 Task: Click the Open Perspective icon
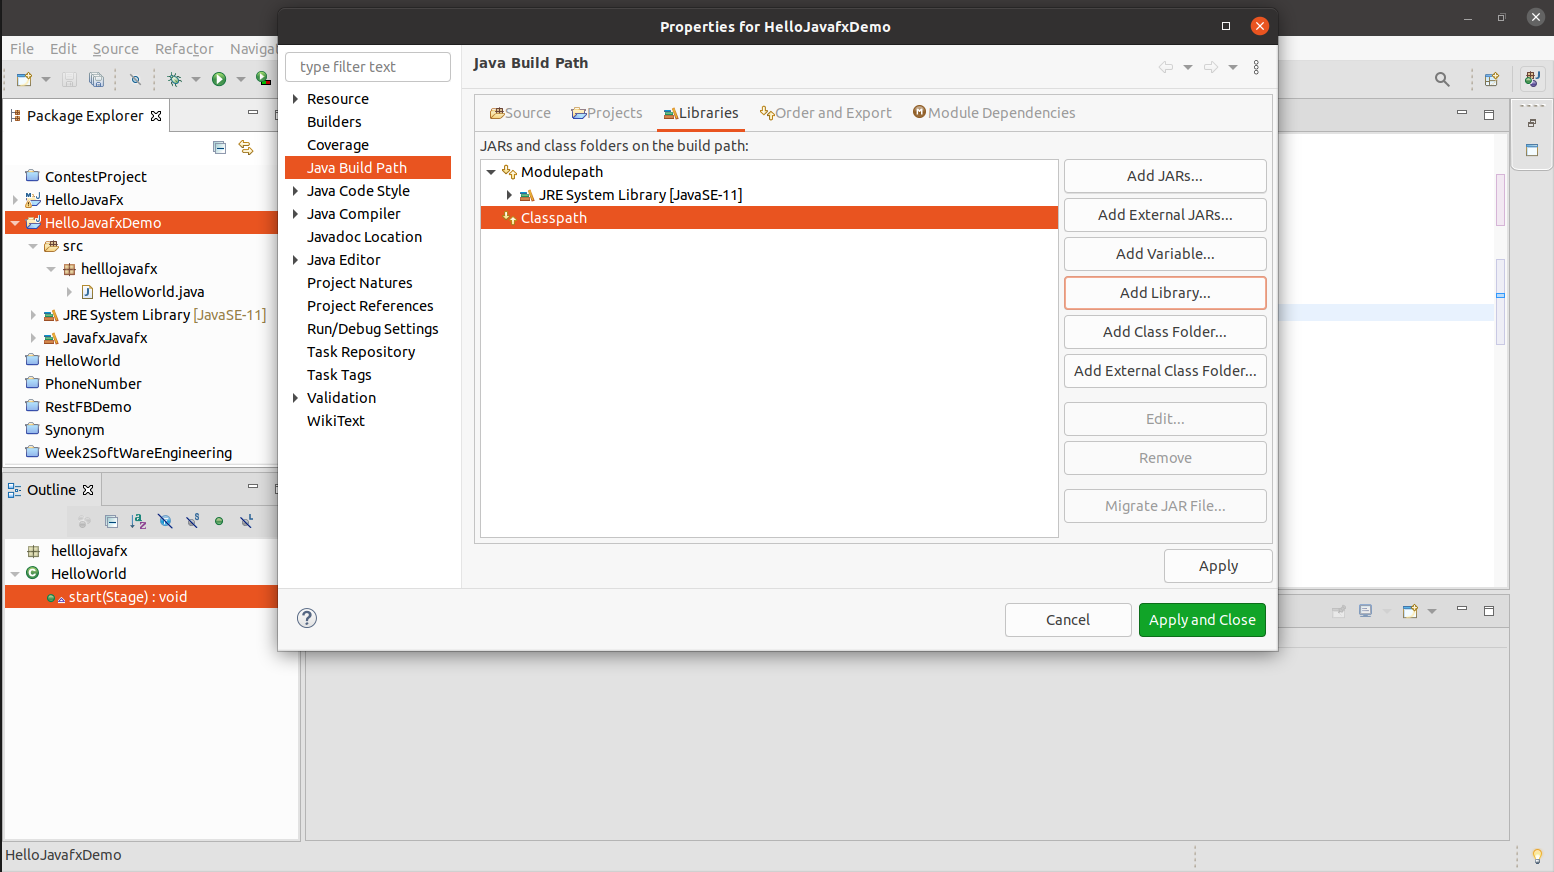pyautogui.click(x=1492, y=79)
